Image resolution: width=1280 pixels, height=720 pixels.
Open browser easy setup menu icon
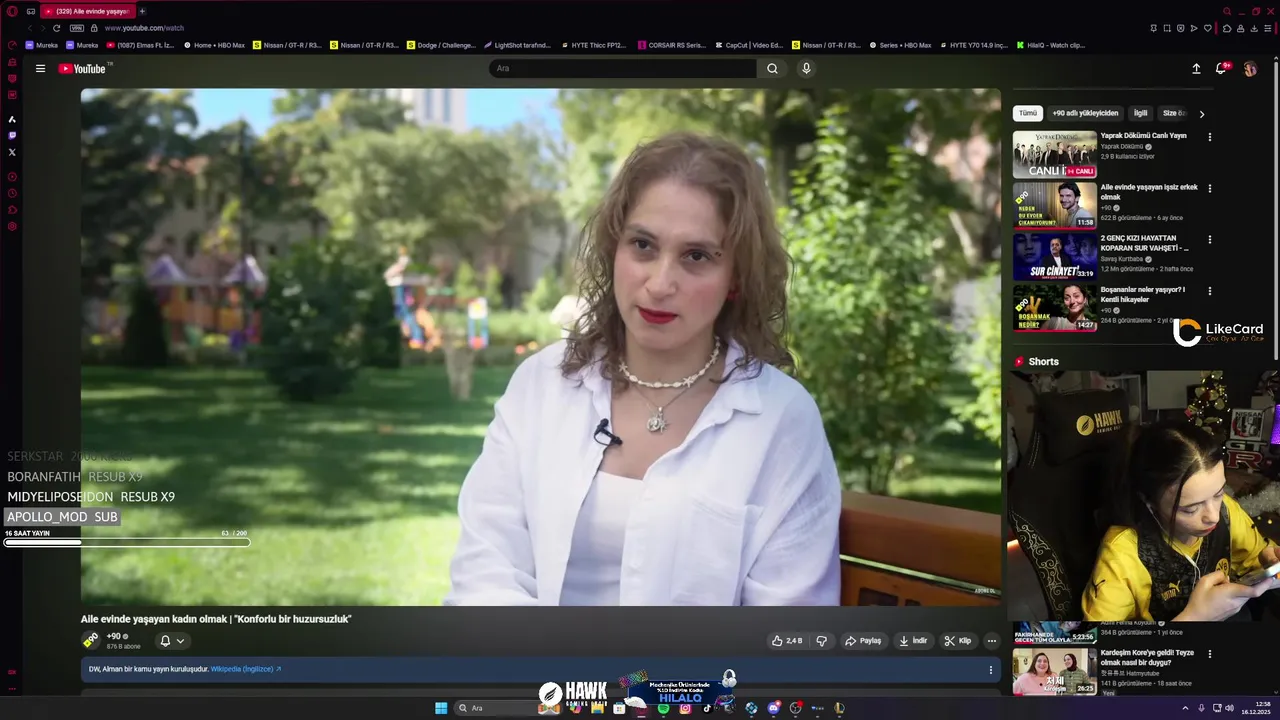[x=1268, y=28]
